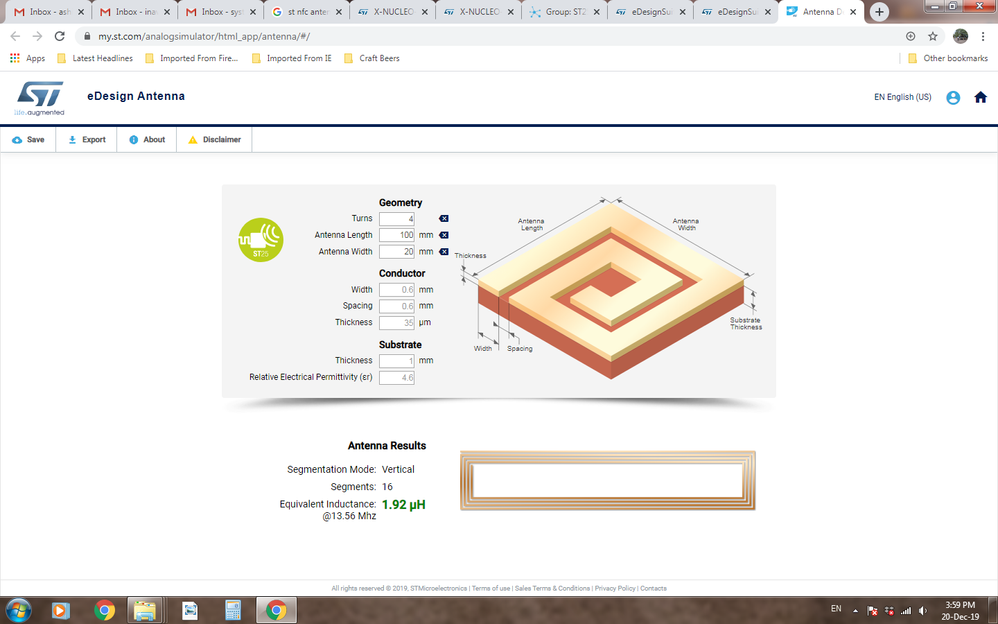Bookmark this page with star icon

pyautogui.click(x=932, y=36)
